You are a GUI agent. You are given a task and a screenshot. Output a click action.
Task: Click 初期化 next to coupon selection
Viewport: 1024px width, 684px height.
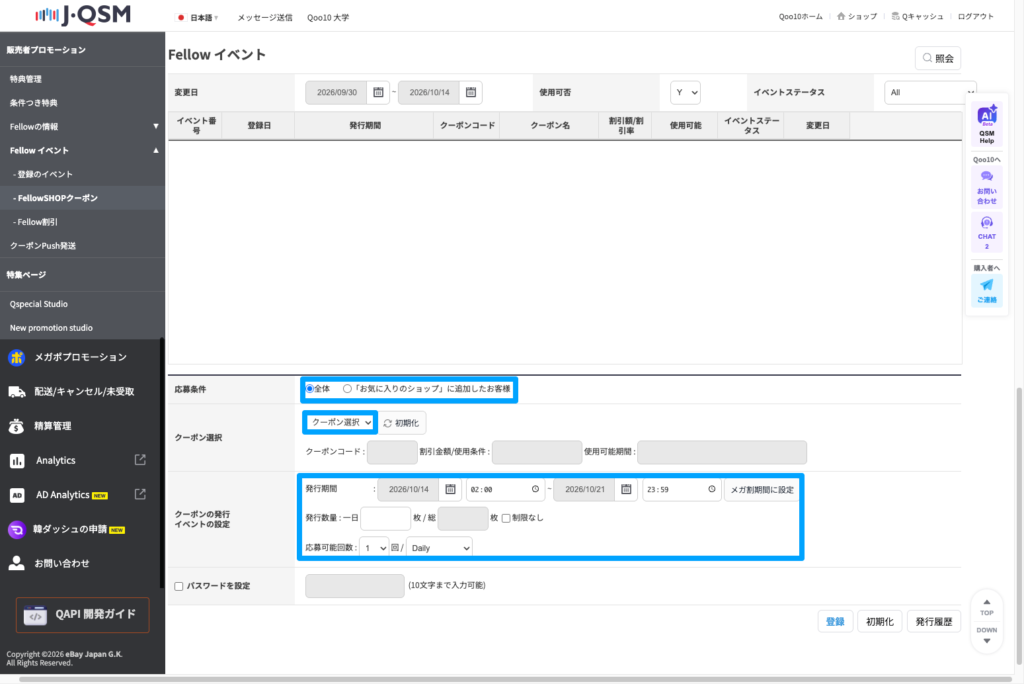coord(402,423)
